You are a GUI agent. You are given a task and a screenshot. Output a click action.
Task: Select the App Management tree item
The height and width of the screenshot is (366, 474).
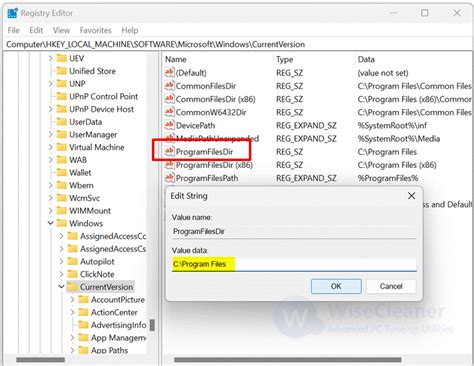(118, 337)
